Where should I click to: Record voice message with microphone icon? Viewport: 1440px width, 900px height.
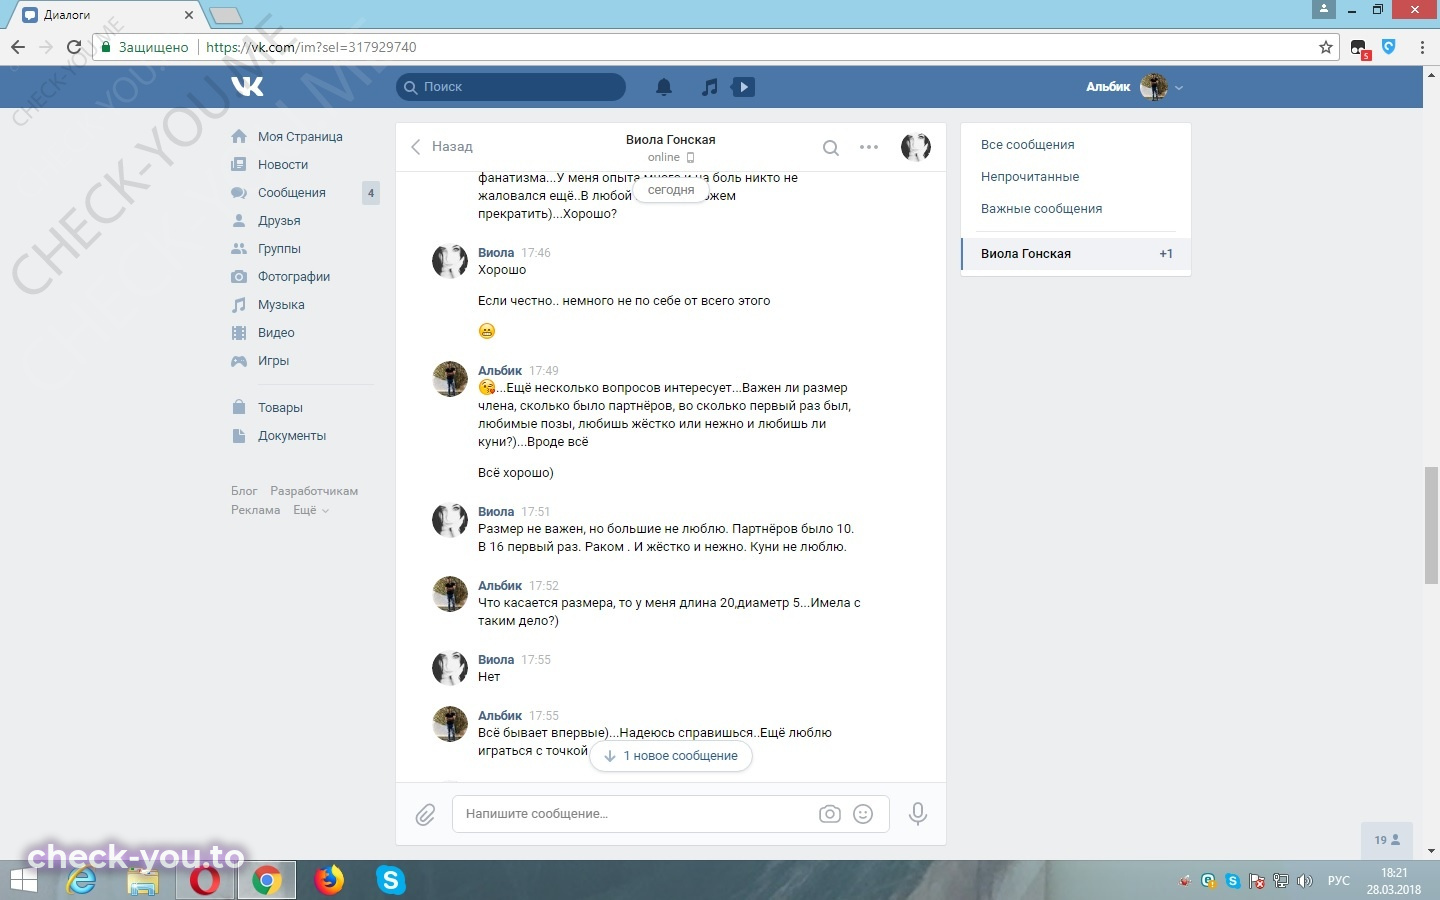917,814
